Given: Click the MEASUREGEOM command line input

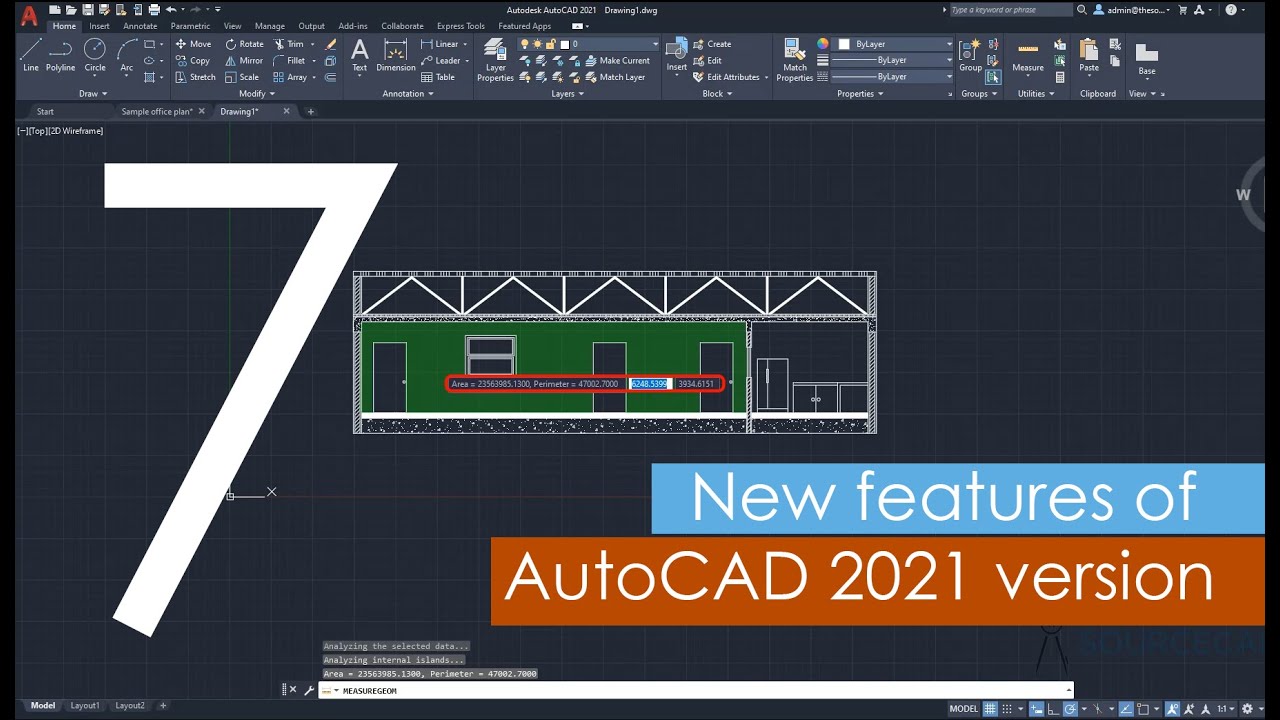Looking at the screenshot, I should point(695,690).
